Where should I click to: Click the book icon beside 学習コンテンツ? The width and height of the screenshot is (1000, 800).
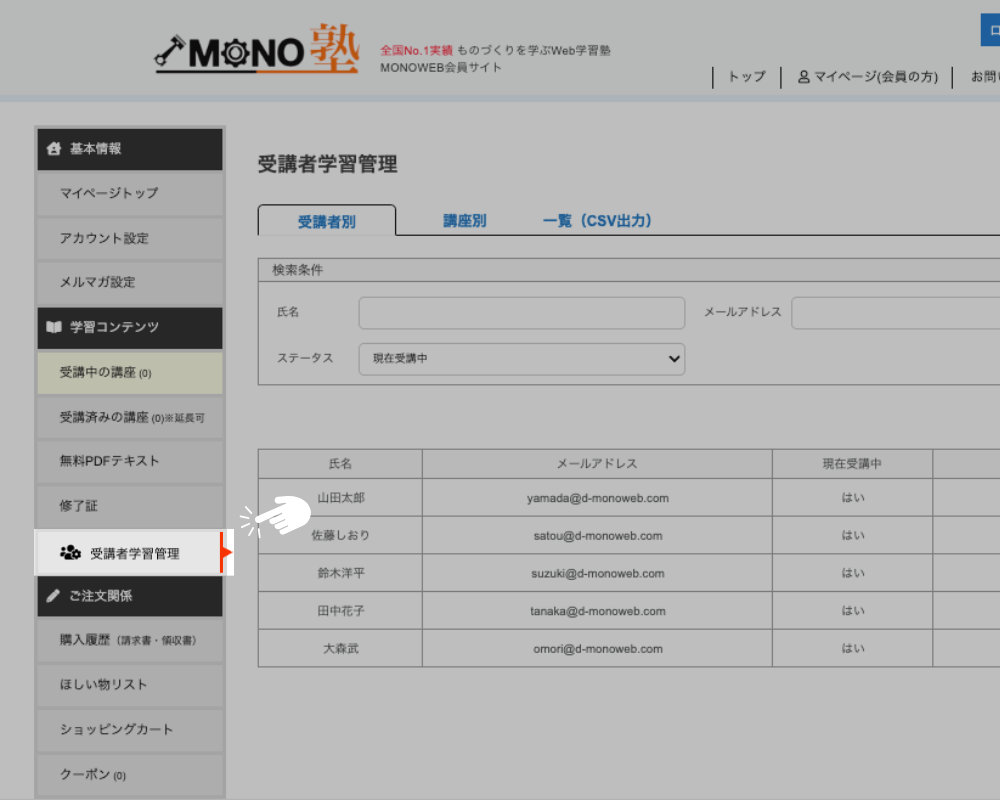(x=54, y=327)
